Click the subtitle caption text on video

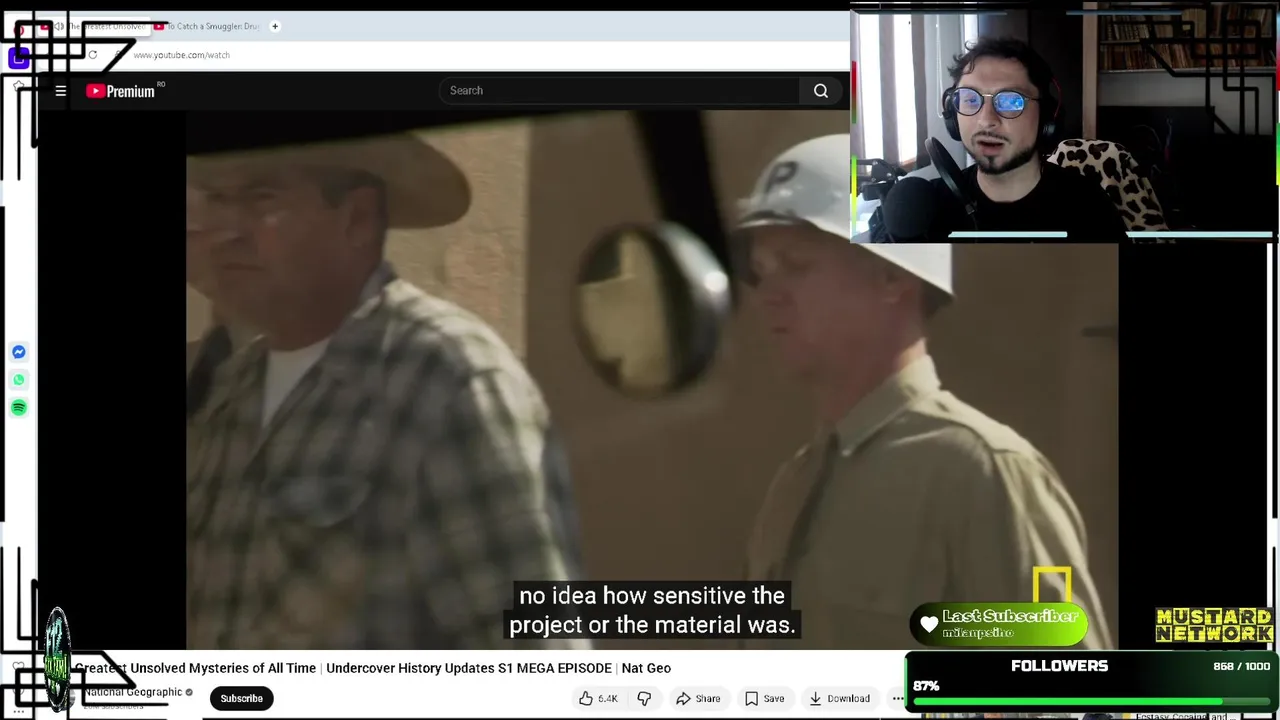(x=652, y=610)
